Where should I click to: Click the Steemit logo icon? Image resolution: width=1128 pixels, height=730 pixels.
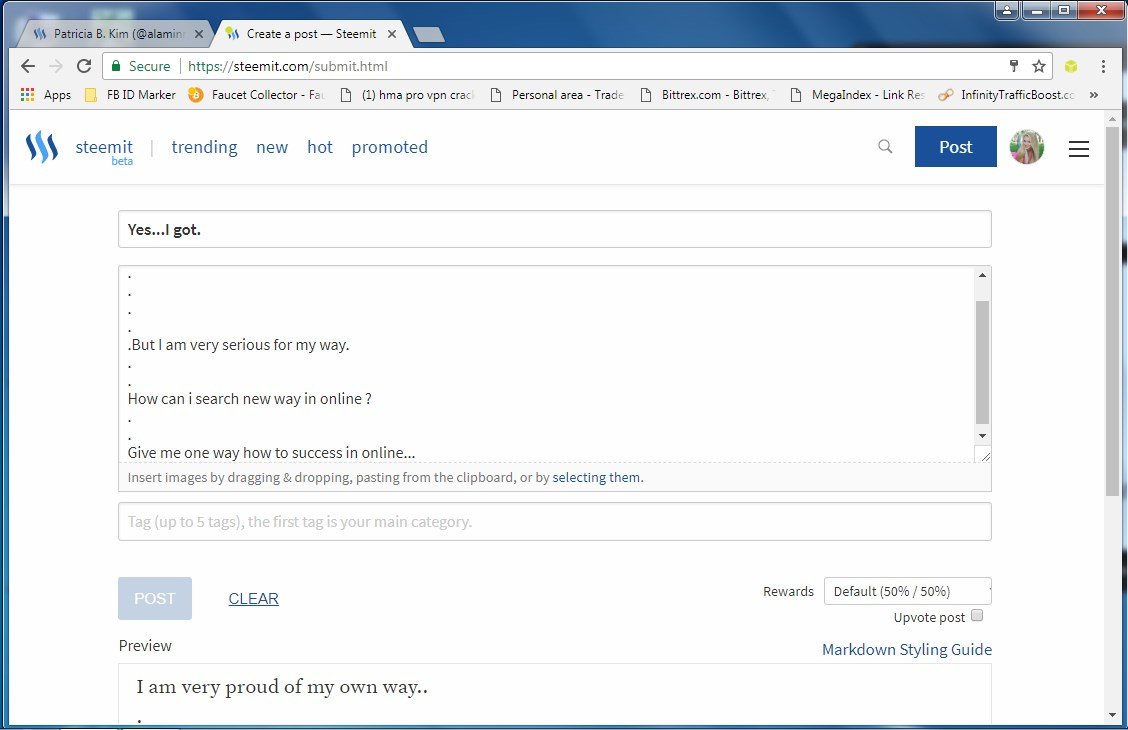(x=42, y=147)
